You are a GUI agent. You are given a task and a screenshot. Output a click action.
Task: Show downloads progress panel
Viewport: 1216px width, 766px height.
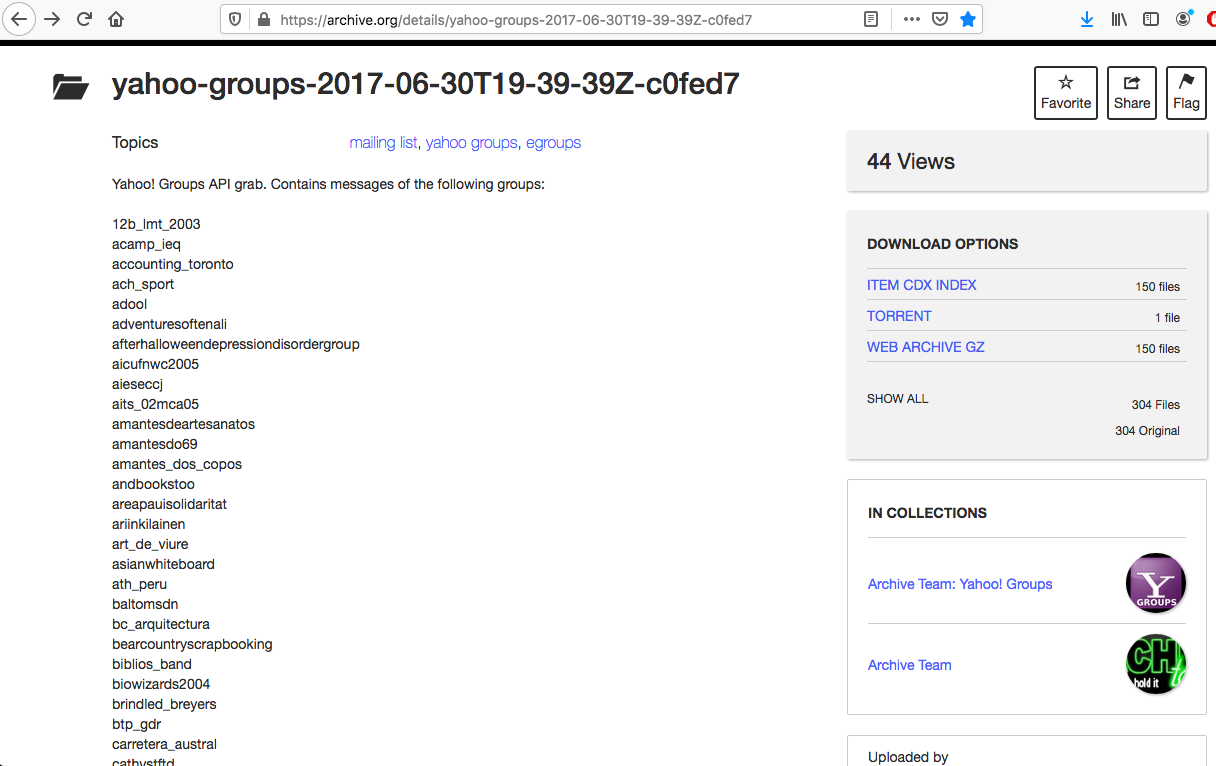coord(1087,19)
